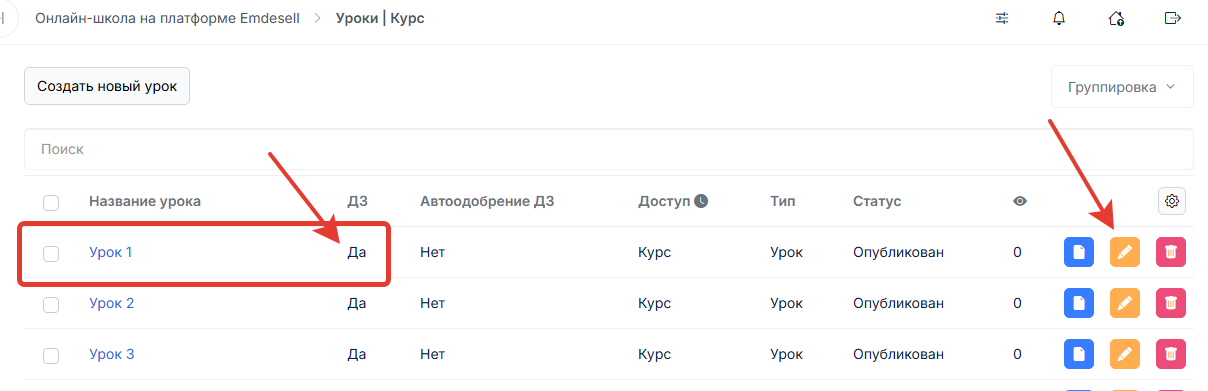Toggle the select-all checkbox in table header
This screenshot has height=391, width=1208.
pyautogui.click(x=51, y=202)
